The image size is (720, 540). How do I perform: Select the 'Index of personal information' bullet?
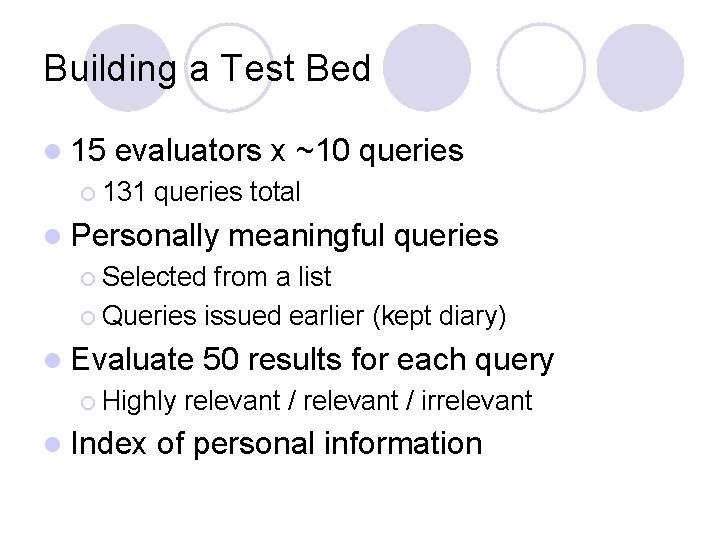coord(276,444)
